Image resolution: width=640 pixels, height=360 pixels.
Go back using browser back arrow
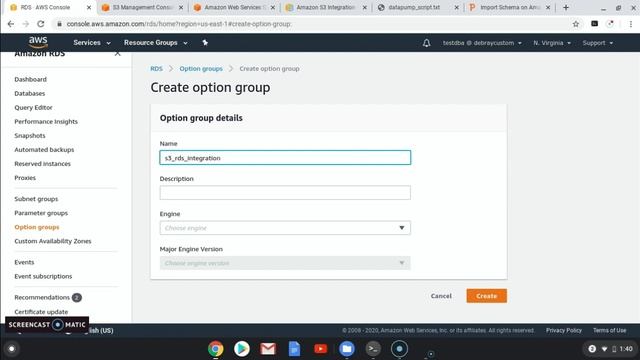point(11,24)
